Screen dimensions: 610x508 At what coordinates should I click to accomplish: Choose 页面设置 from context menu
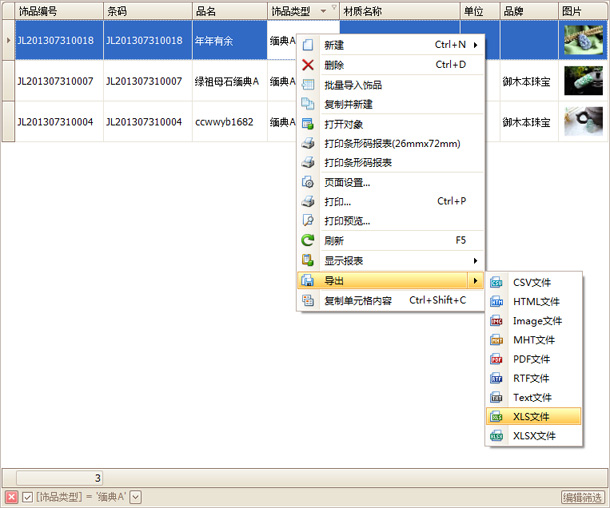(x=348, y=183)
